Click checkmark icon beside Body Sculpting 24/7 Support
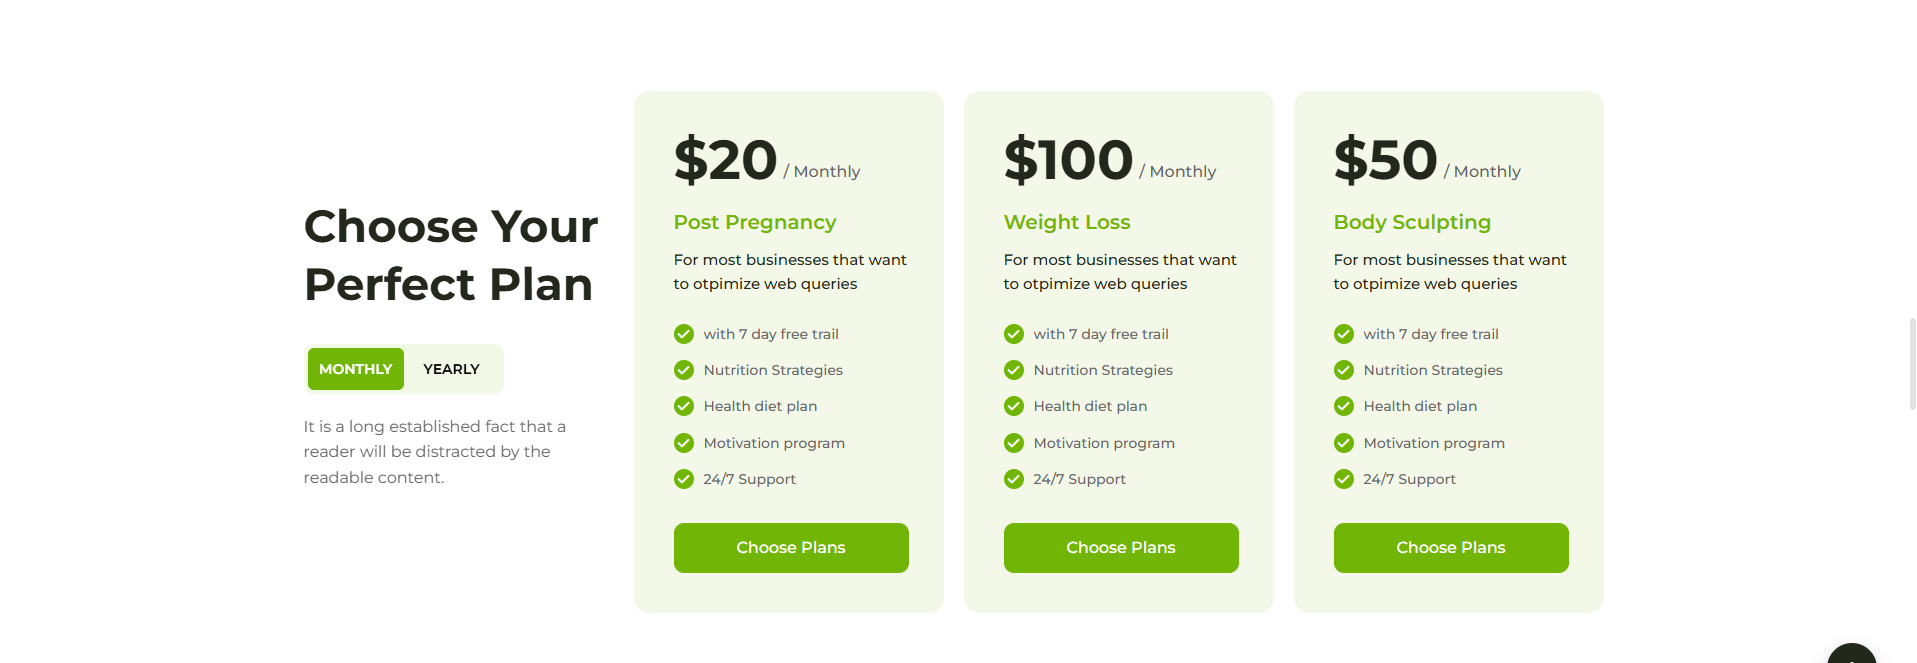 pyautogui.click(x=1344, y=479)
